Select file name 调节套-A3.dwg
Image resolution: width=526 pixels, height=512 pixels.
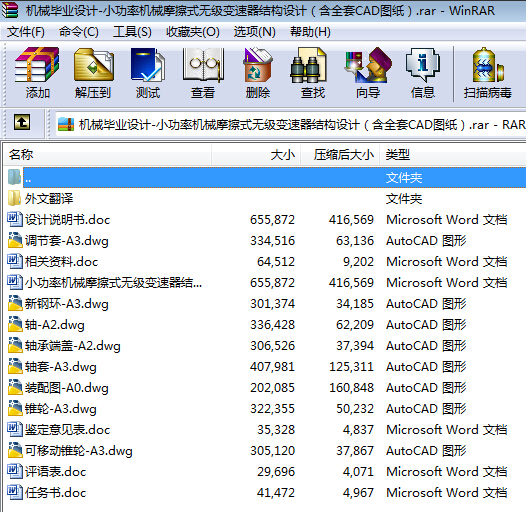pyautogui.click(x=67, y=241)
